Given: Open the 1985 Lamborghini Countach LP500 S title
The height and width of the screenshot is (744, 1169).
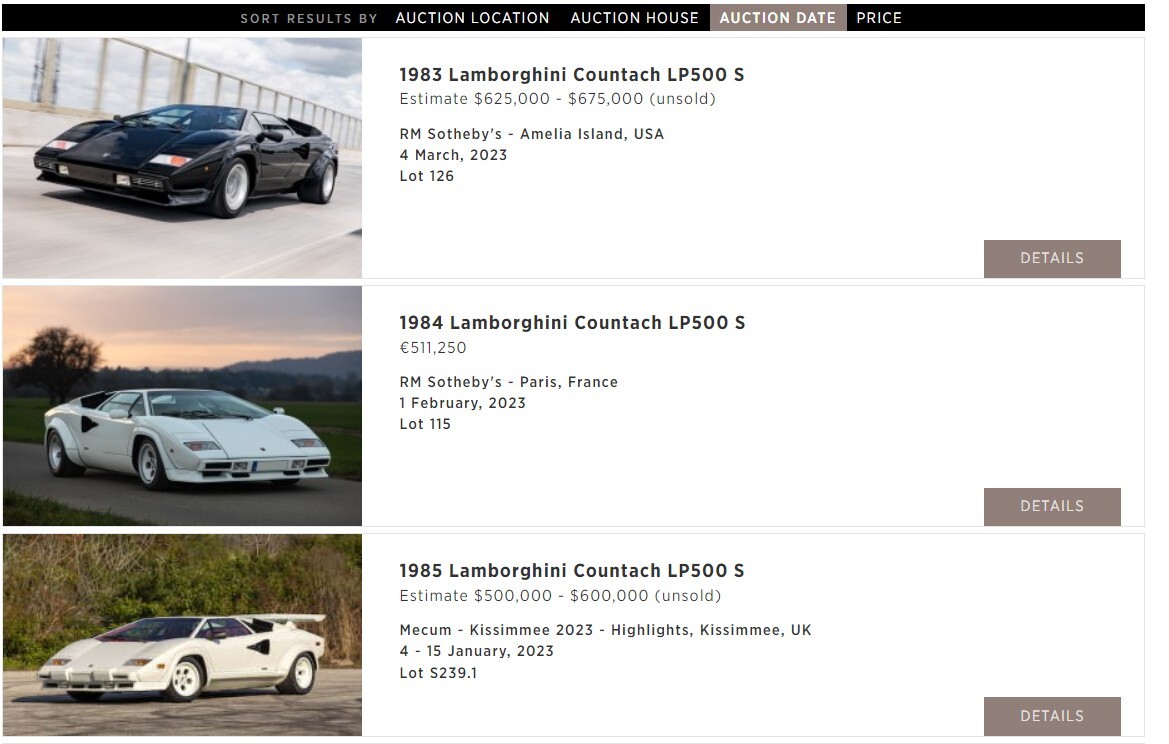Looking at the screenshot, I should tap(572, 571).
